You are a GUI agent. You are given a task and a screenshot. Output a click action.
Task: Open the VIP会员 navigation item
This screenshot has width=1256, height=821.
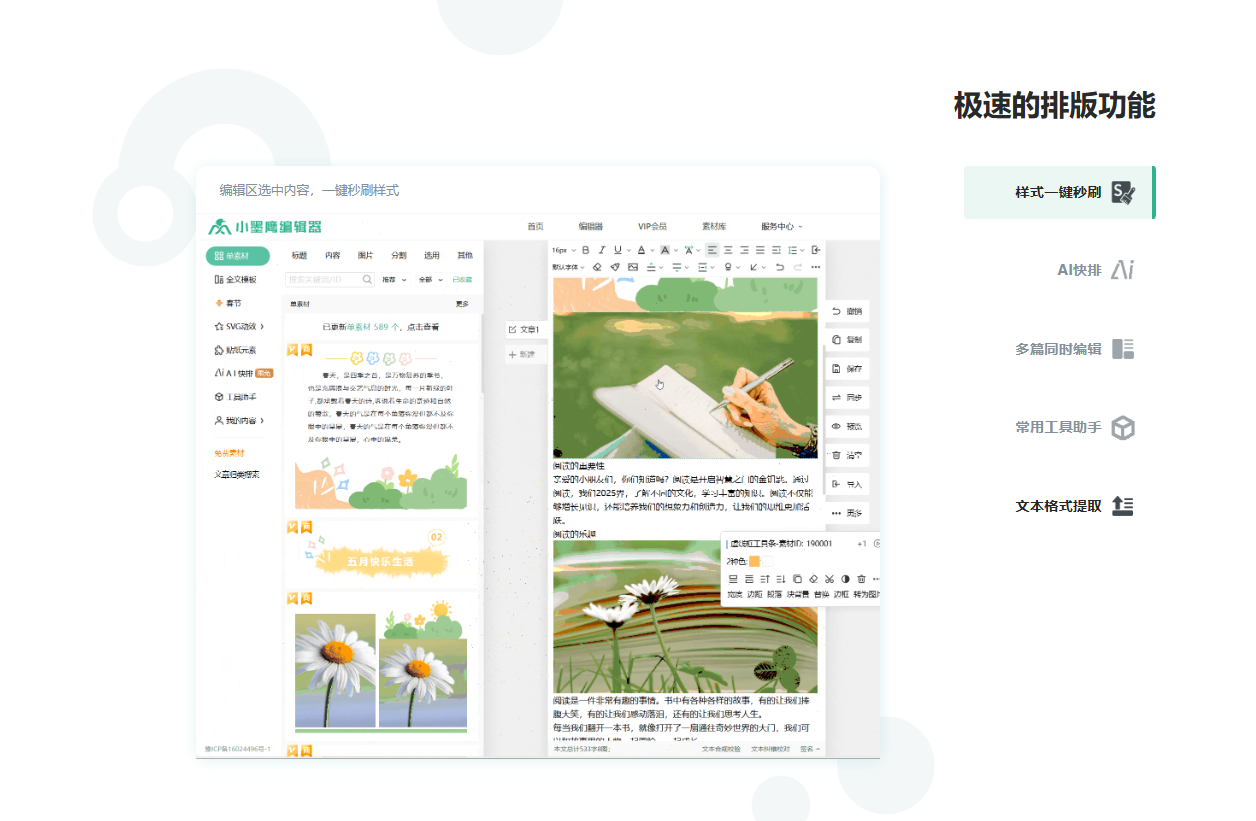652,227
